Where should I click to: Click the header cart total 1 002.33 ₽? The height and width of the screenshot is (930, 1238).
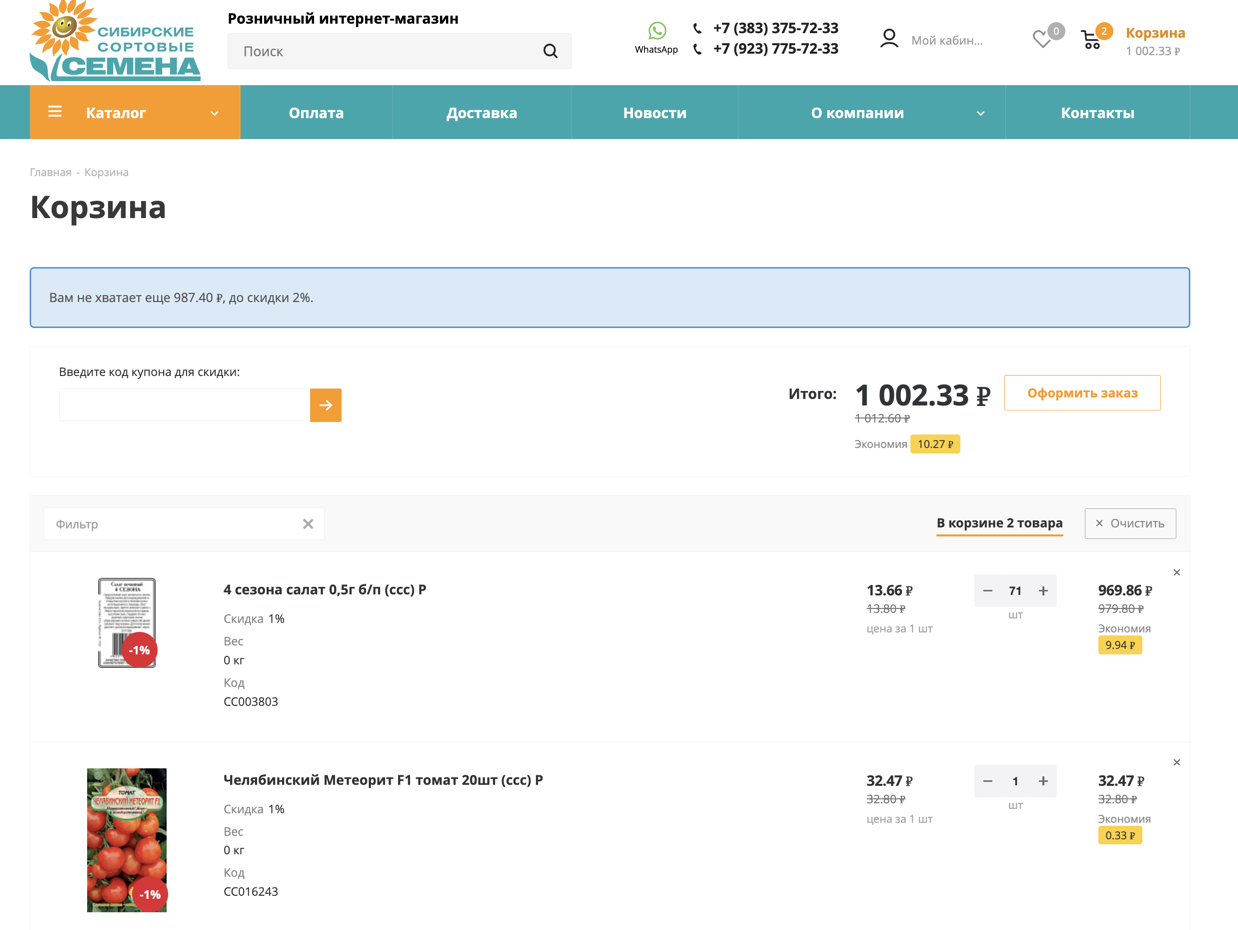coord(1153,51)
